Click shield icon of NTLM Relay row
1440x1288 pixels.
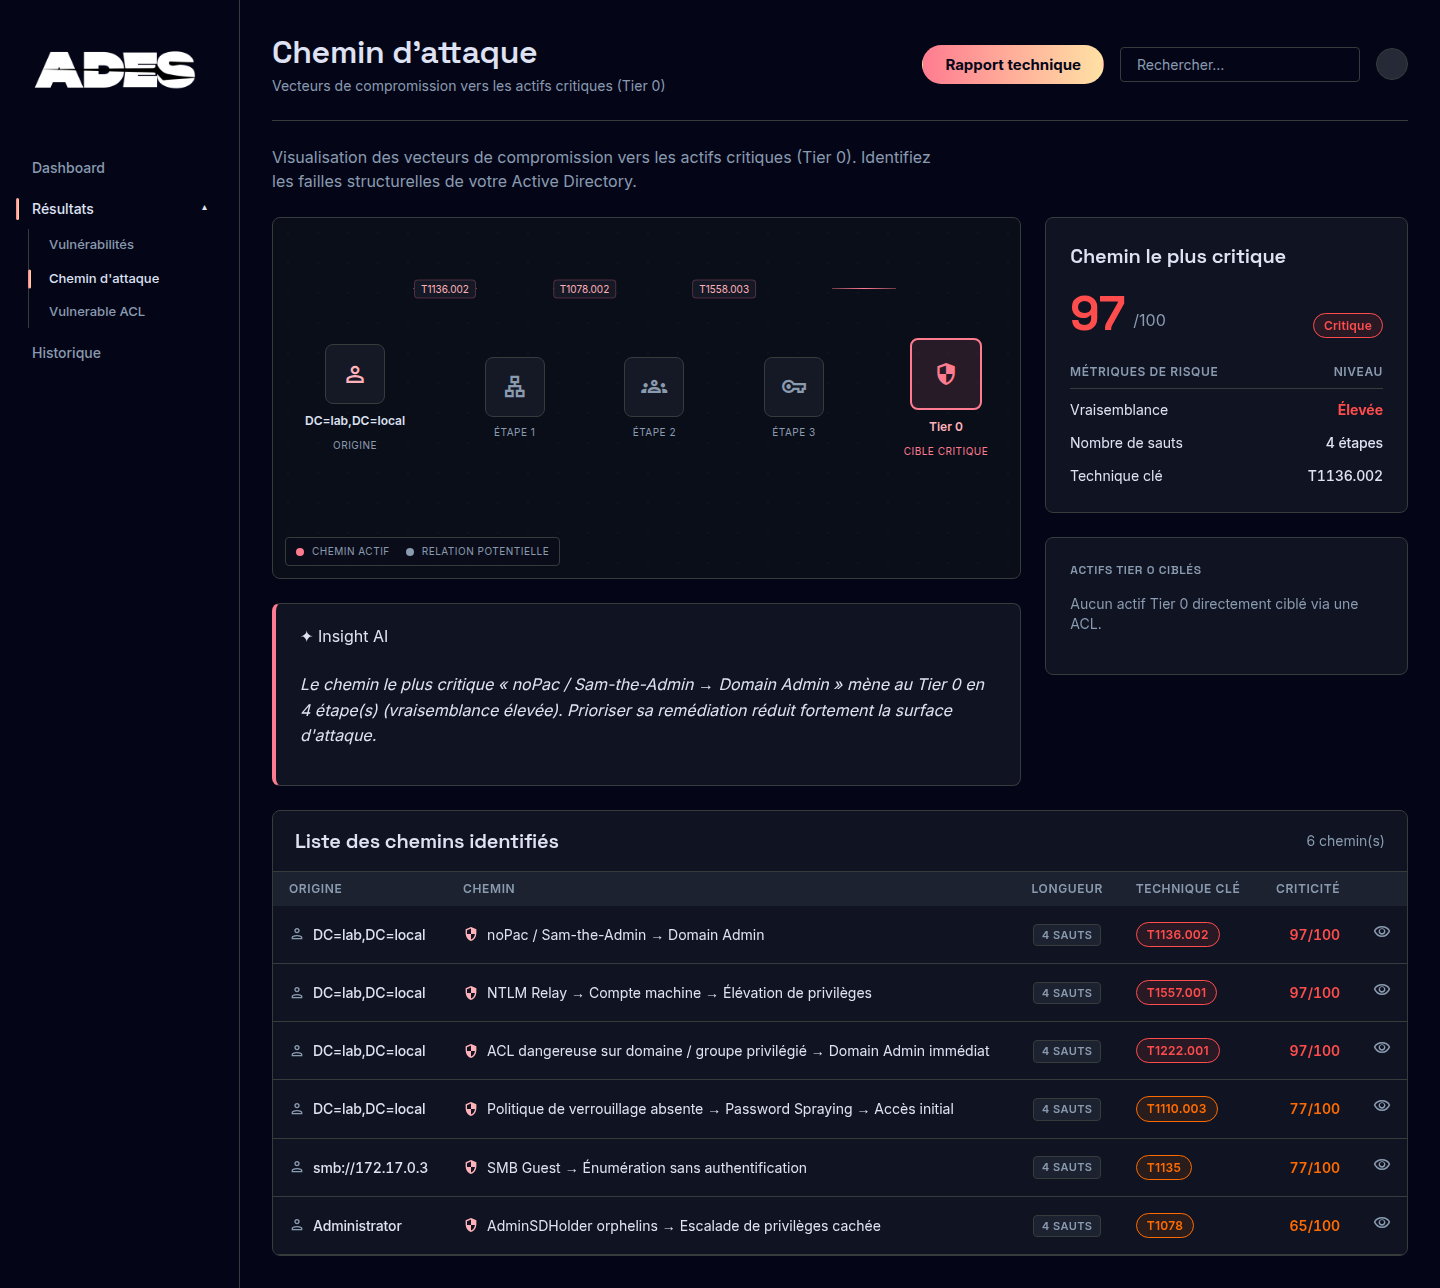tap(471, 992)
